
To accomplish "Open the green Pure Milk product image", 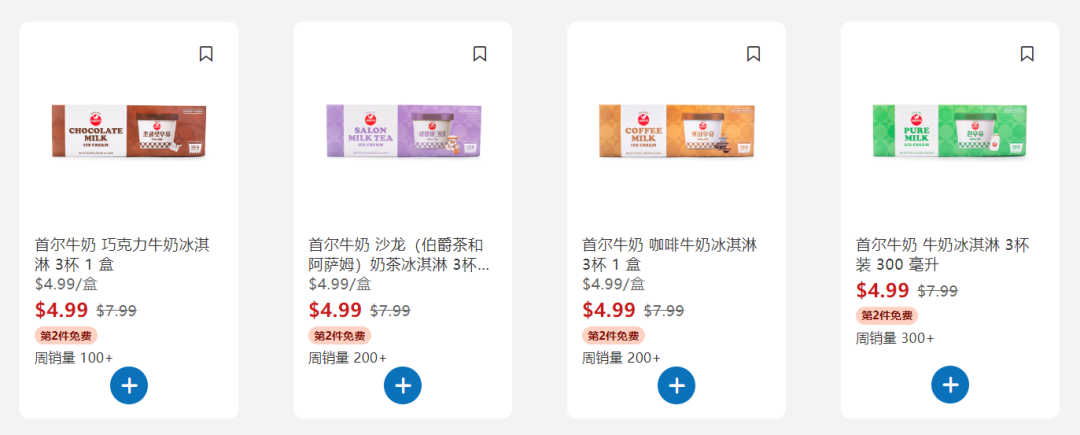I will 950,131.
